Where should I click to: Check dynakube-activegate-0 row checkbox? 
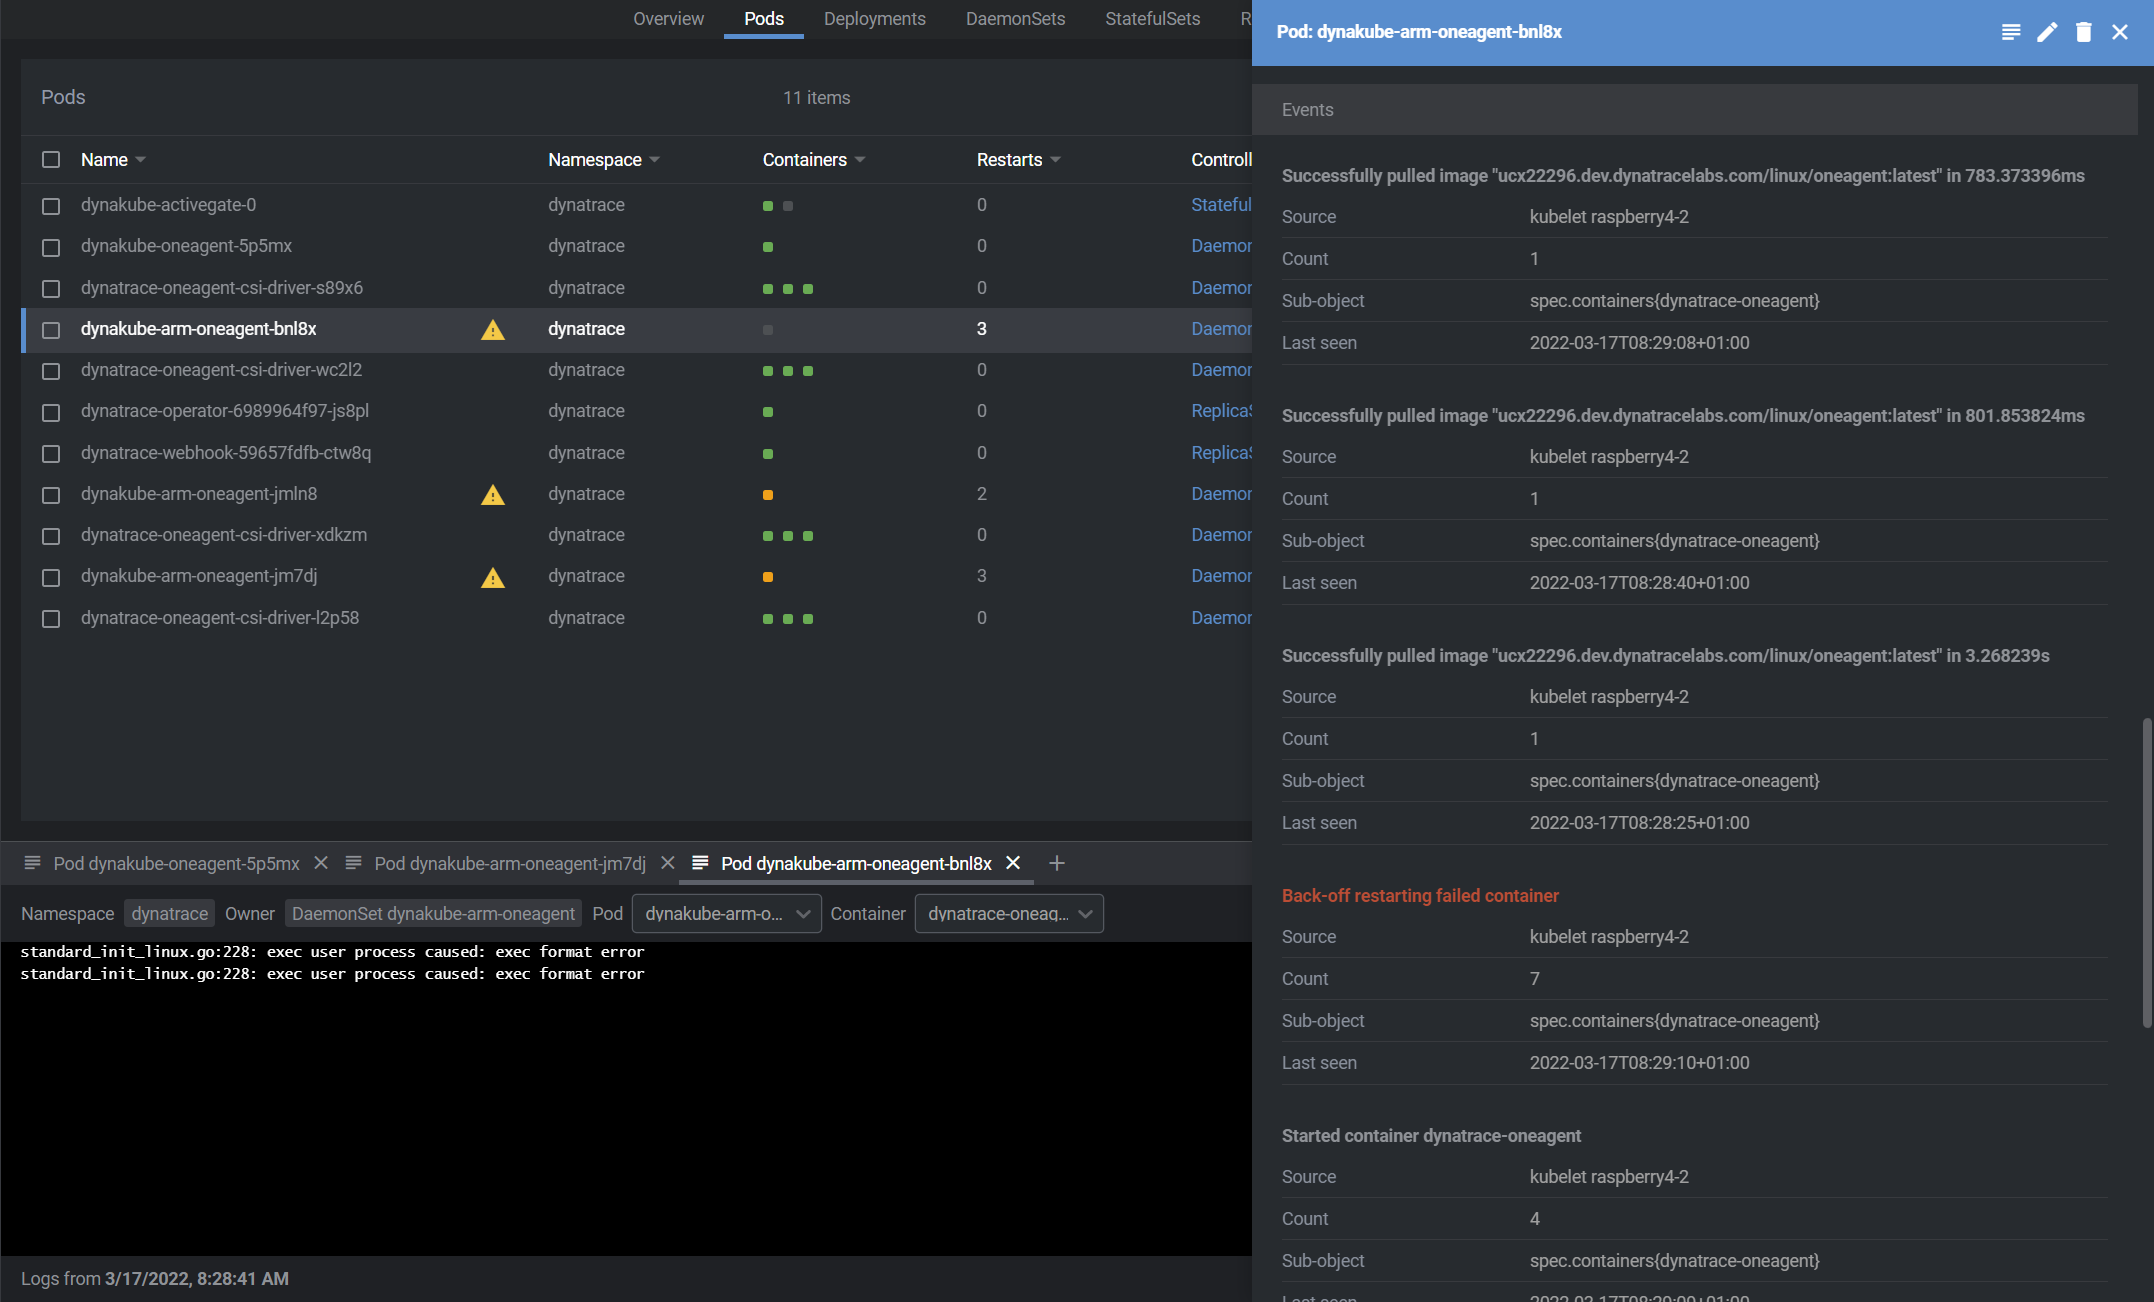51,206
